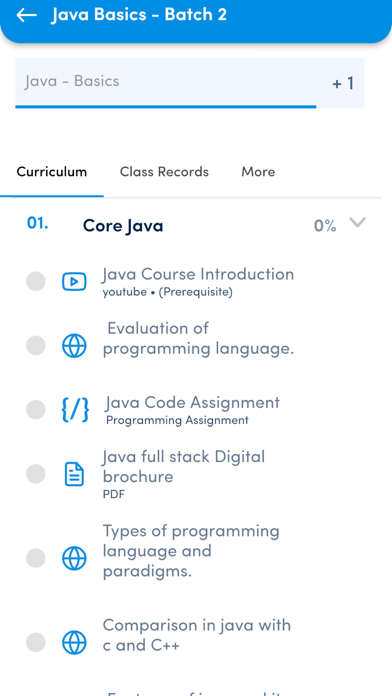Mark Java full stack Digital brochure complete

pyautogui.click(x=36, y=474)
